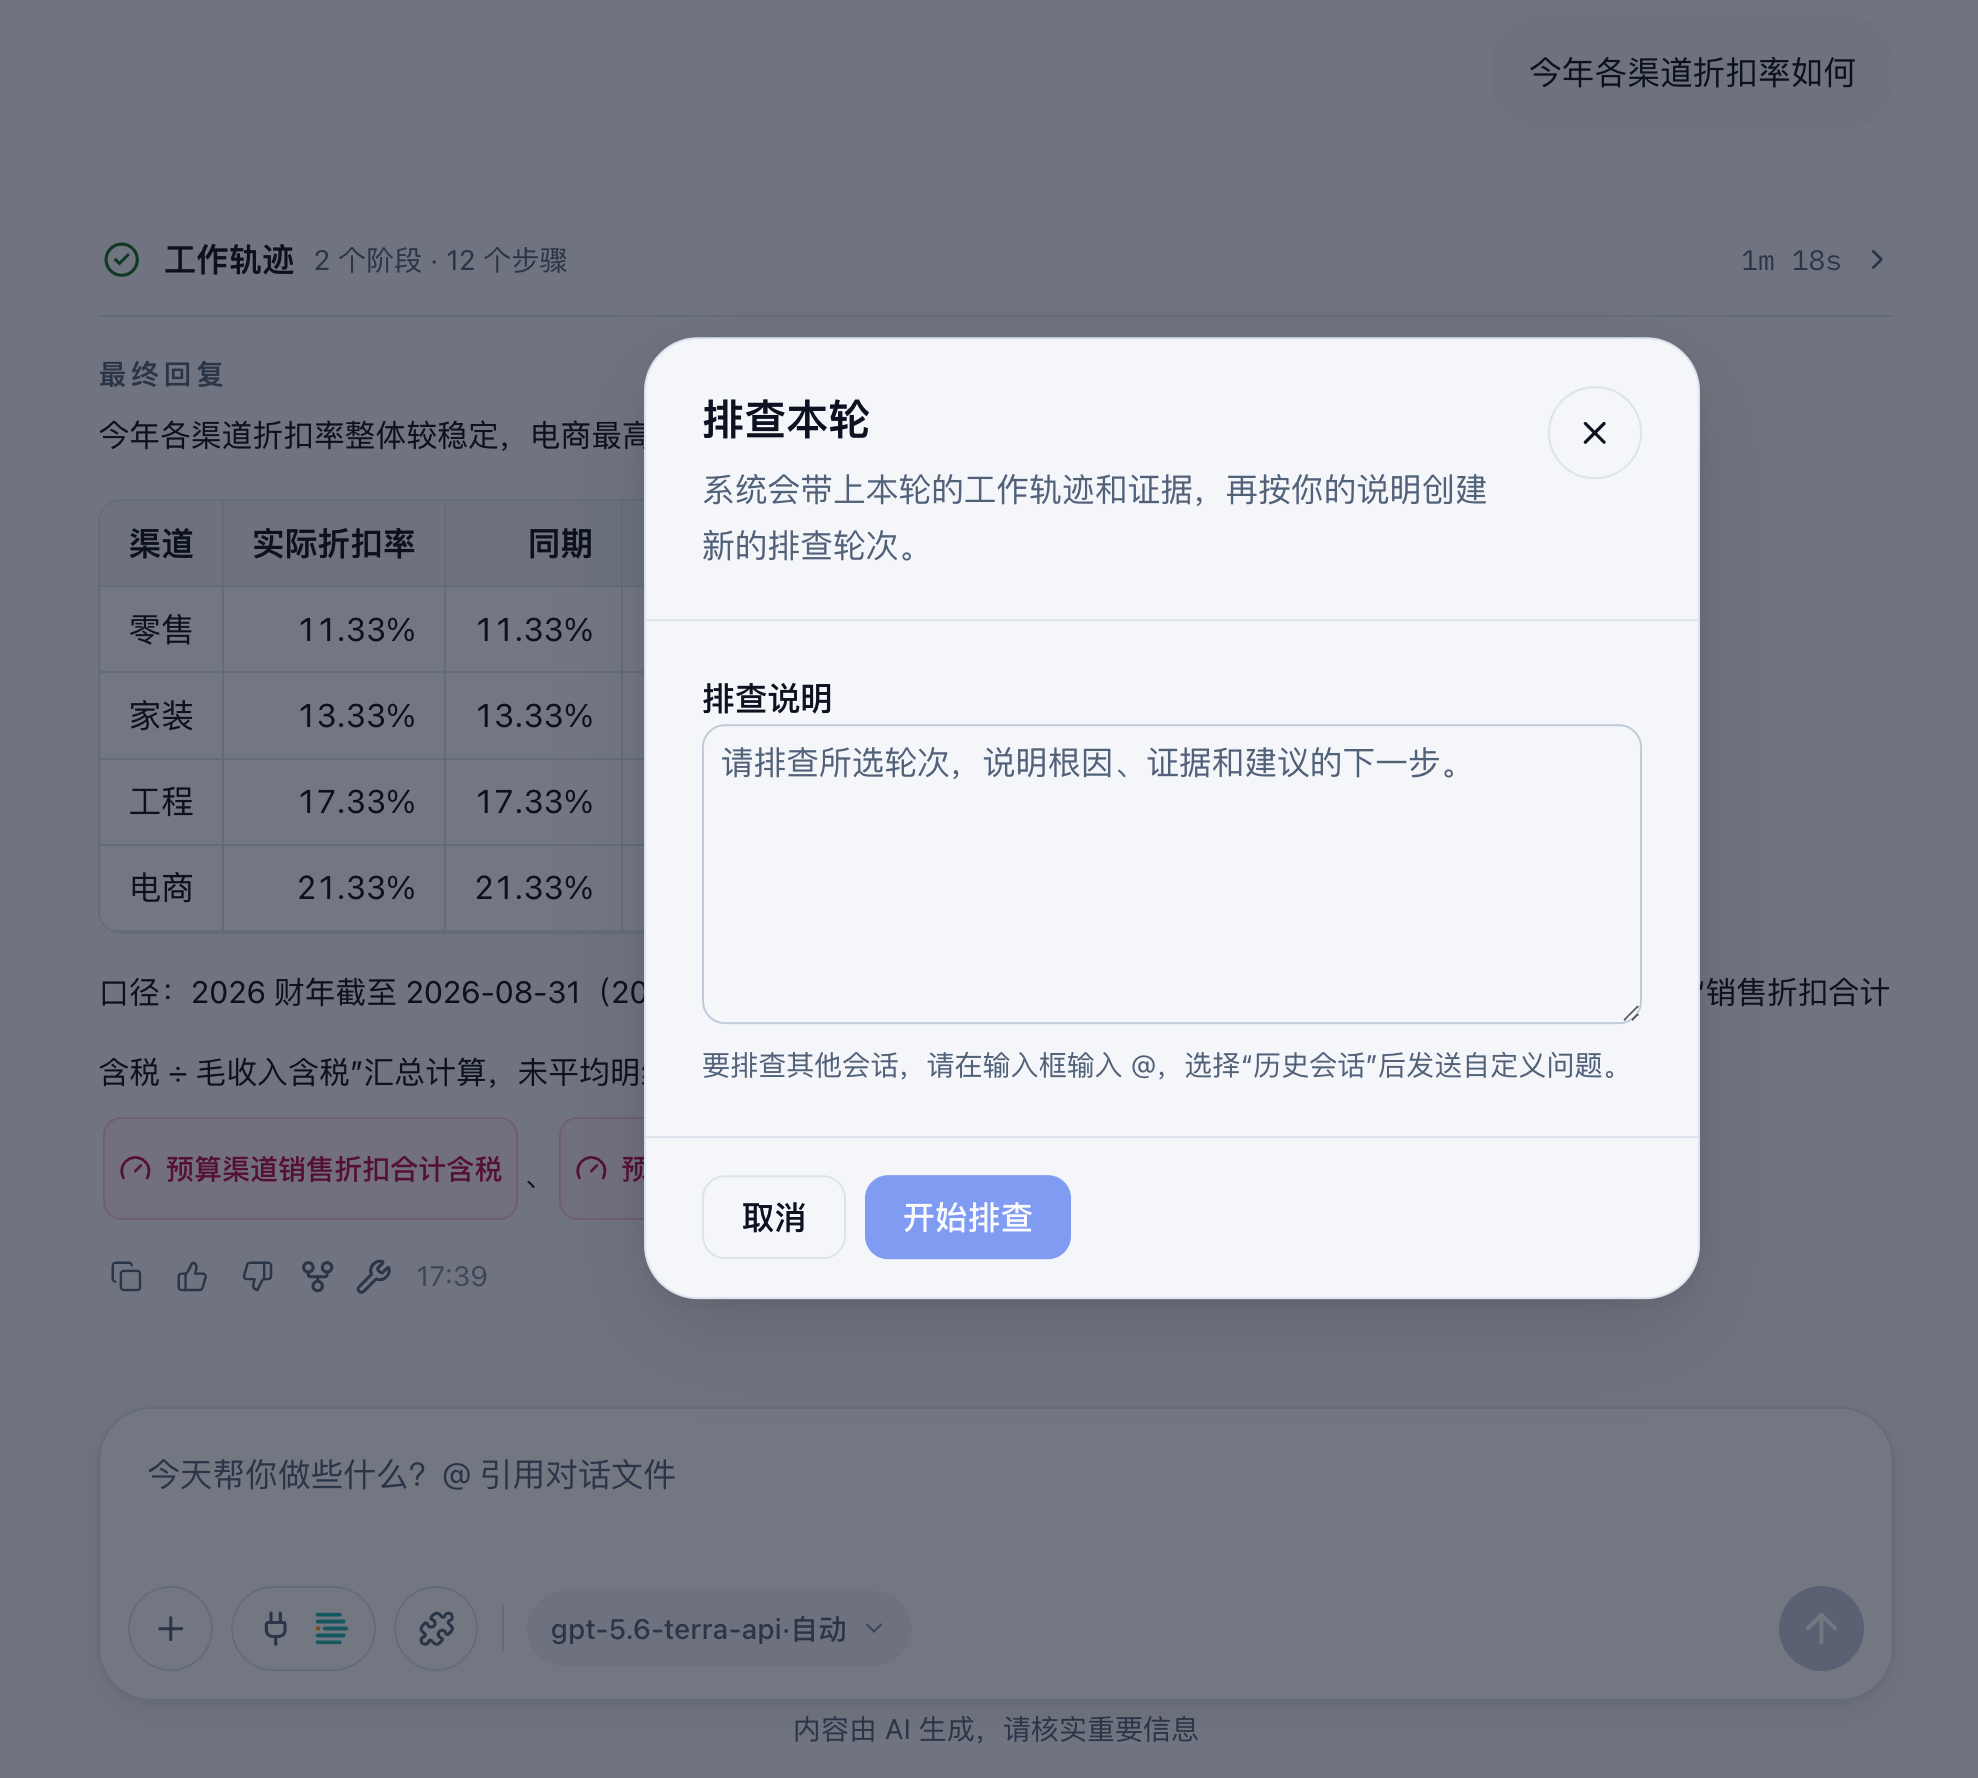Click the plus attachment button
The height and width of the screenshot is (1778, 1978).
pos(170,1629)
